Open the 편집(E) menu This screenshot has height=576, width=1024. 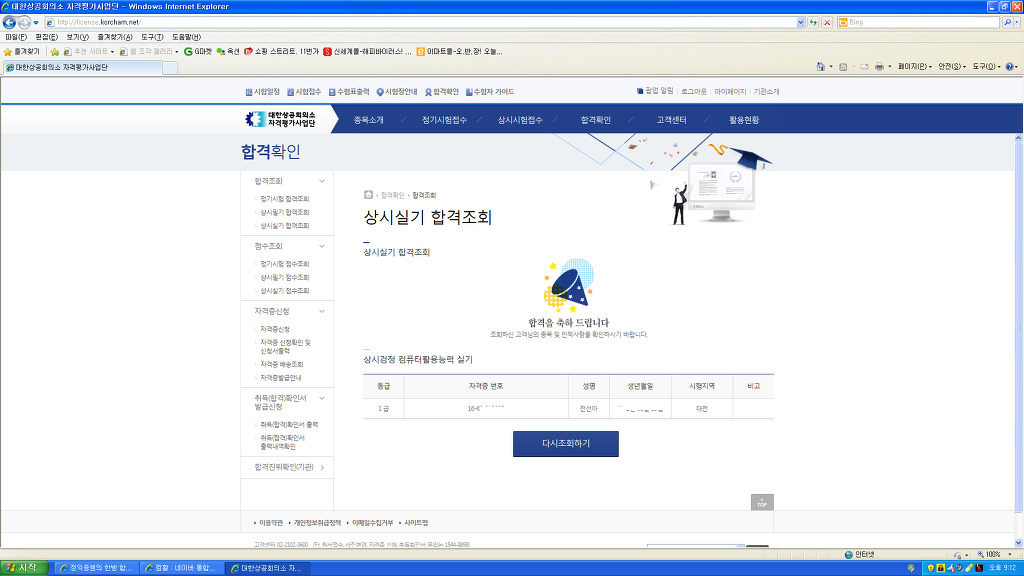click(x=46, y=37)
